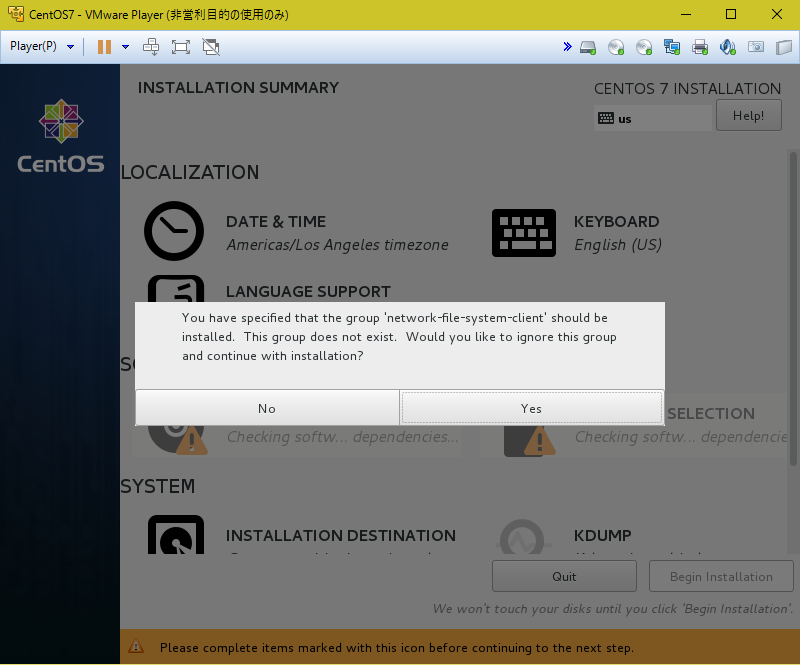Expand the Player menu dropdown arrow

click(x=70, y=47)
